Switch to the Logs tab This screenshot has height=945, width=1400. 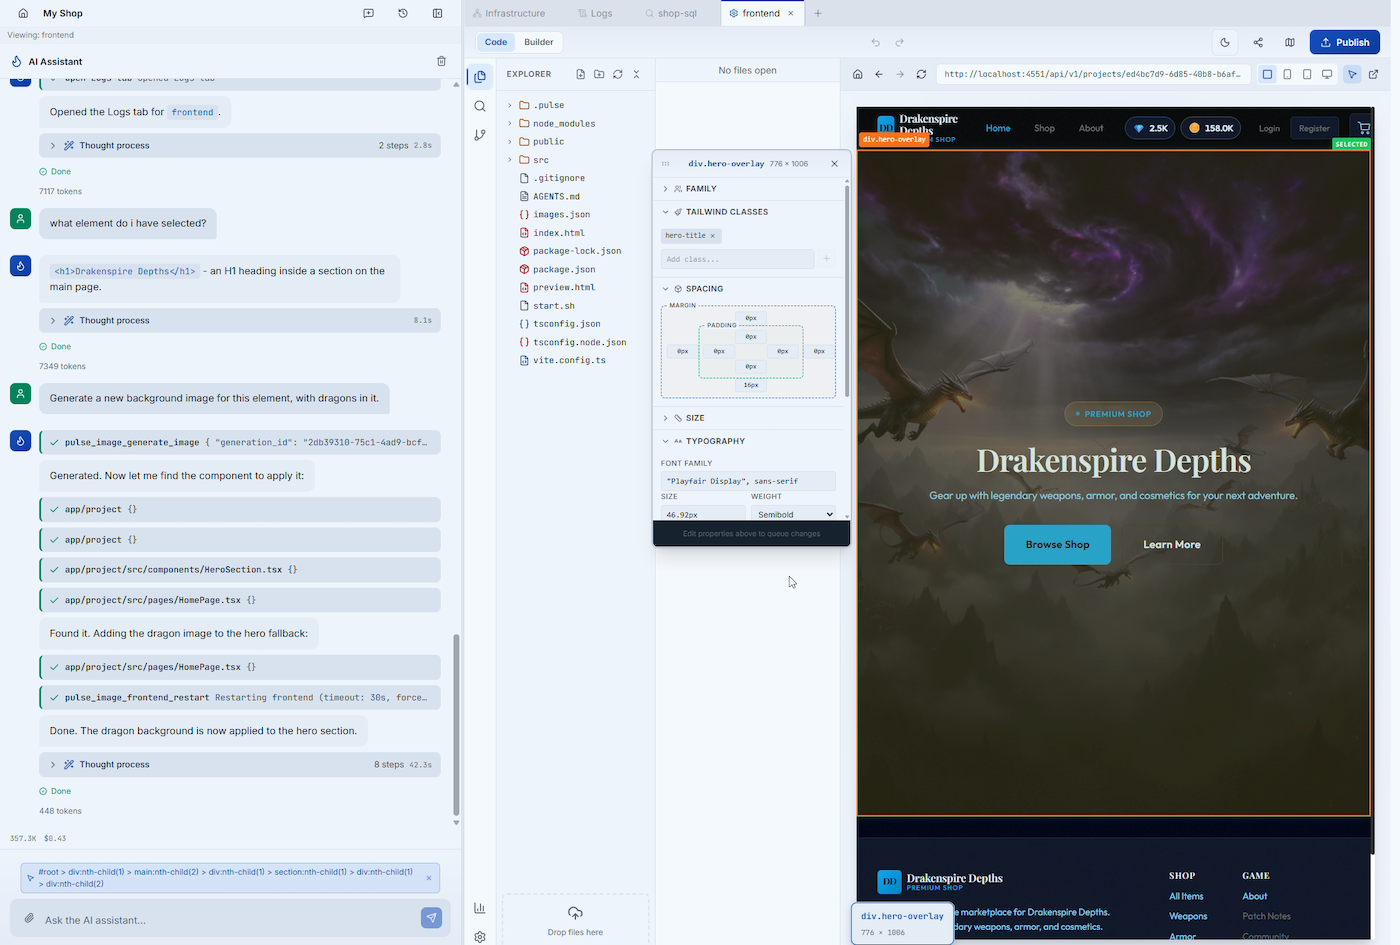click(600, 13)
